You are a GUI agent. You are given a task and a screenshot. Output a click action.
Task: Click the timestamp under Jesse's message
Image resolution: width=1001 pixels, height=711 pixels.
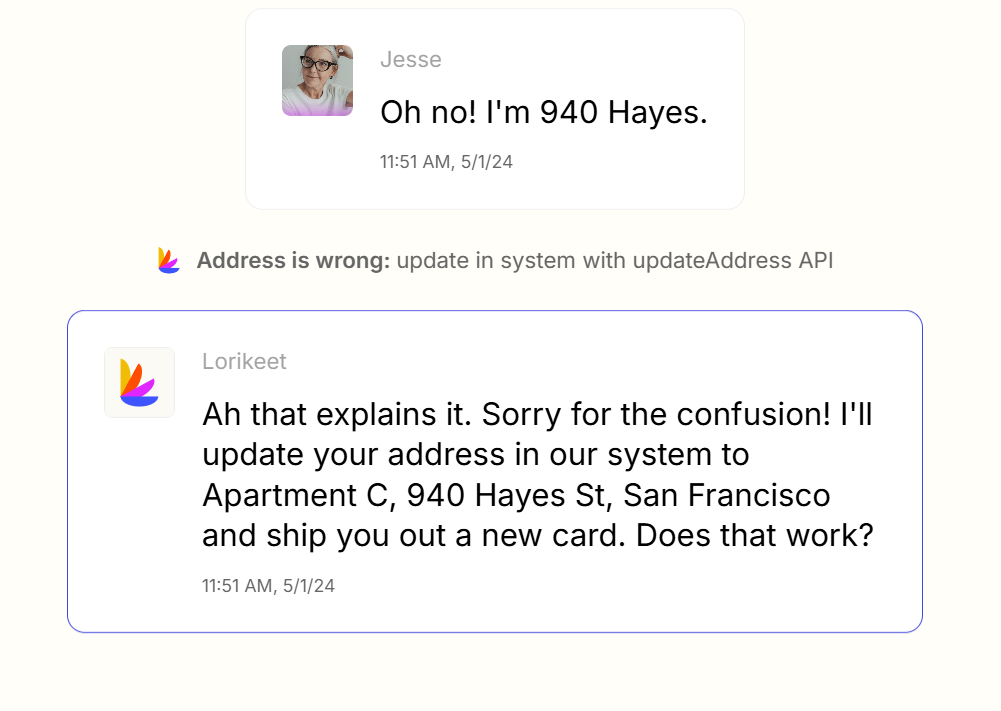coord(446,162)
